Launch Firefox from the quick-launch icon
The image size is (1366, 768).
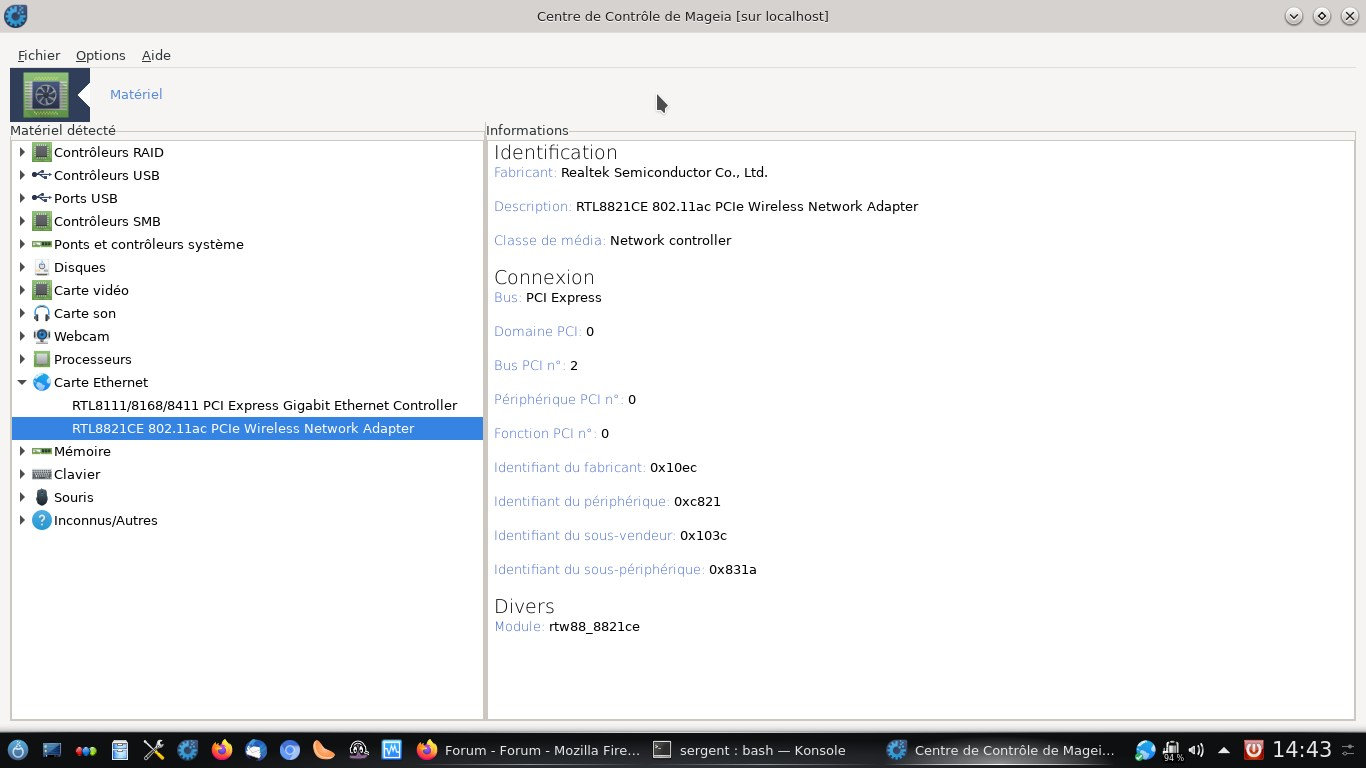(x=222, y=750)
